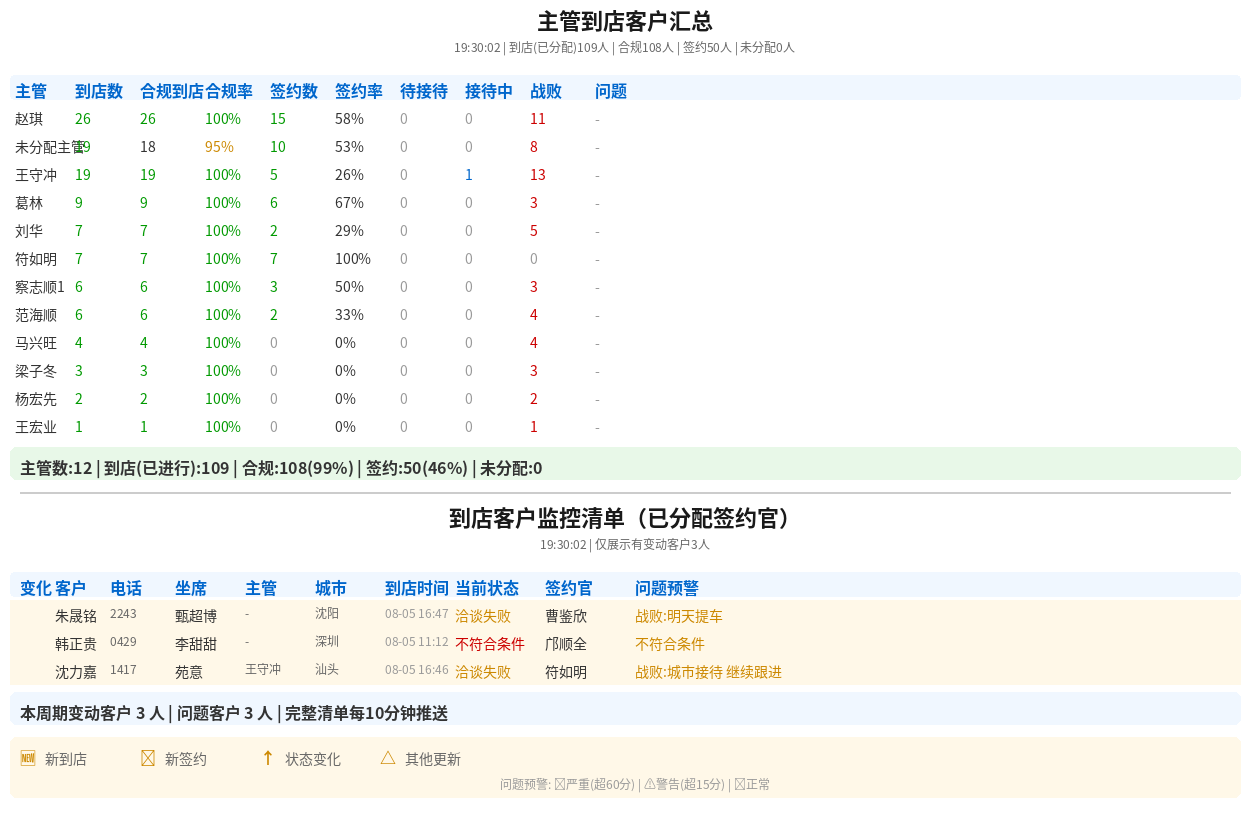This screenshot has width=1250, height=840.
Task: Click the box icon beside 新签约
Action: pyautogui.click(x=148, y=758)
